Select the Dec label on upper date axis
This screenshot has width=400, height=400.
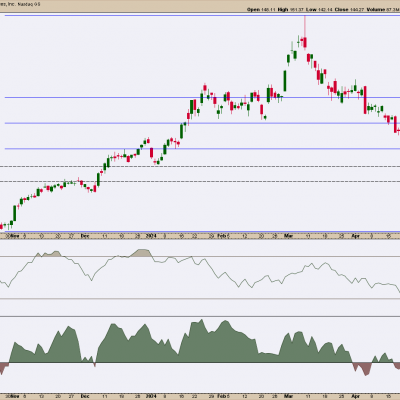click(85, 236)
